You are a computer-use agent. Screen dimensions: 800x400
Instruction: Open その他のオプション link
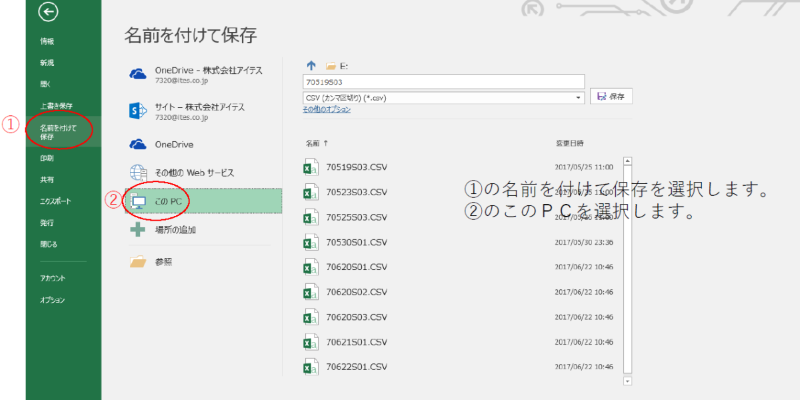327,109
